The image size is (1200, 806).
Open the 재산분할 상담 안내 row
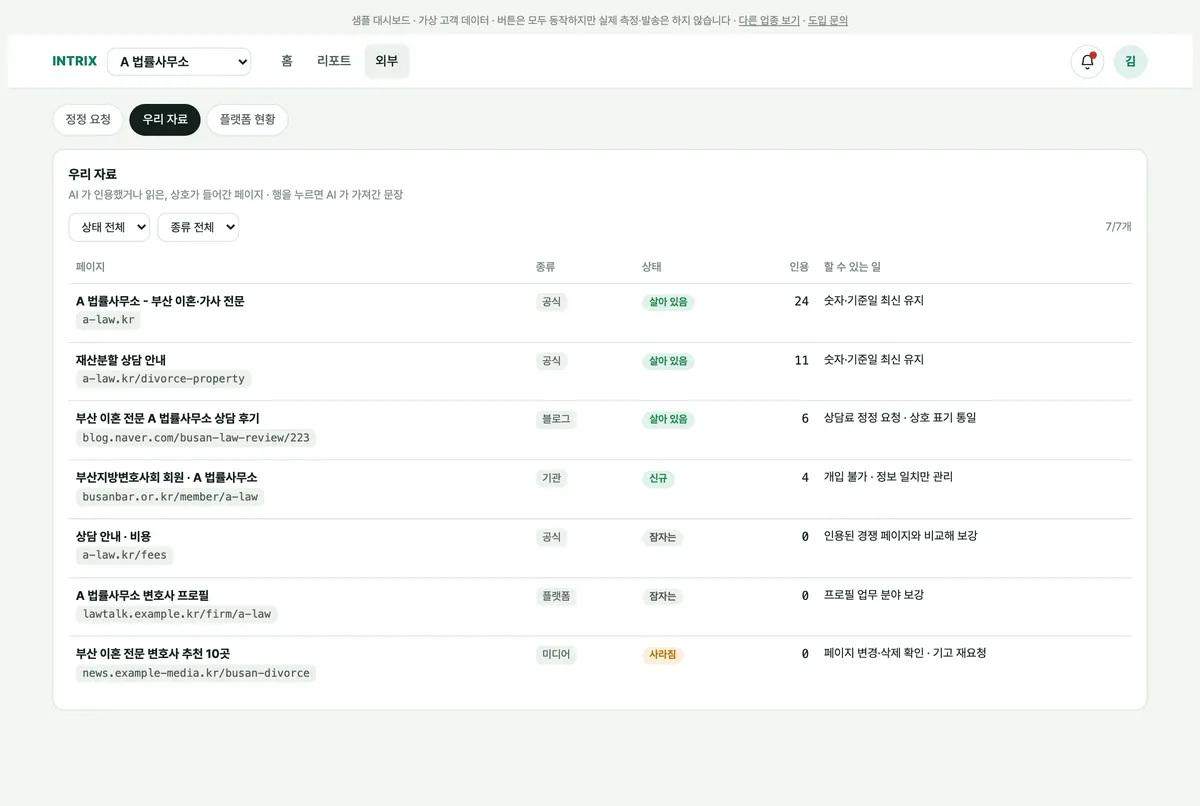click(x=600, y=372)
